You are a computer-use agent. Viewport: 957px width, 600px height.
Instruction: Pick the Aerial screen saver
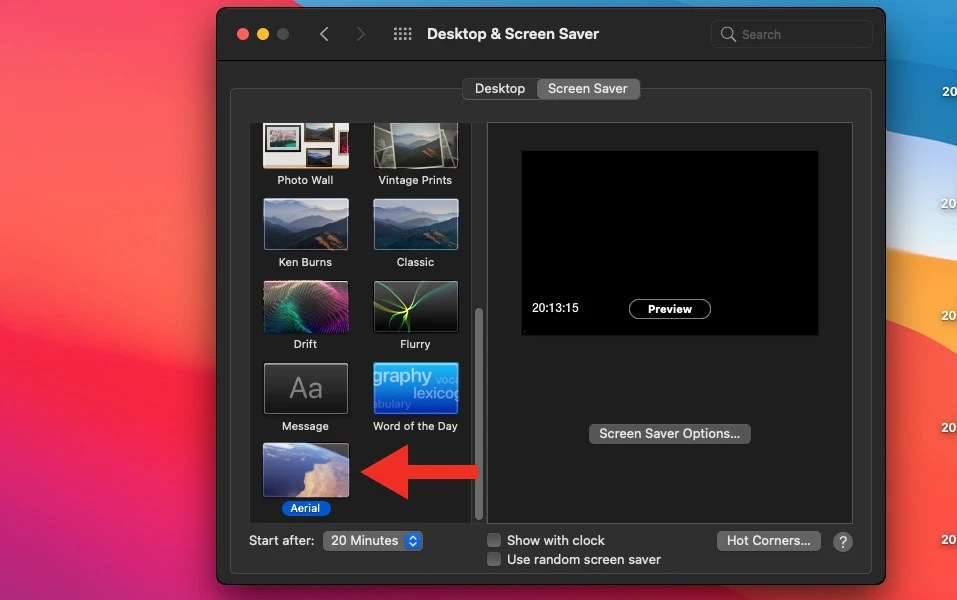click(305, 470)
